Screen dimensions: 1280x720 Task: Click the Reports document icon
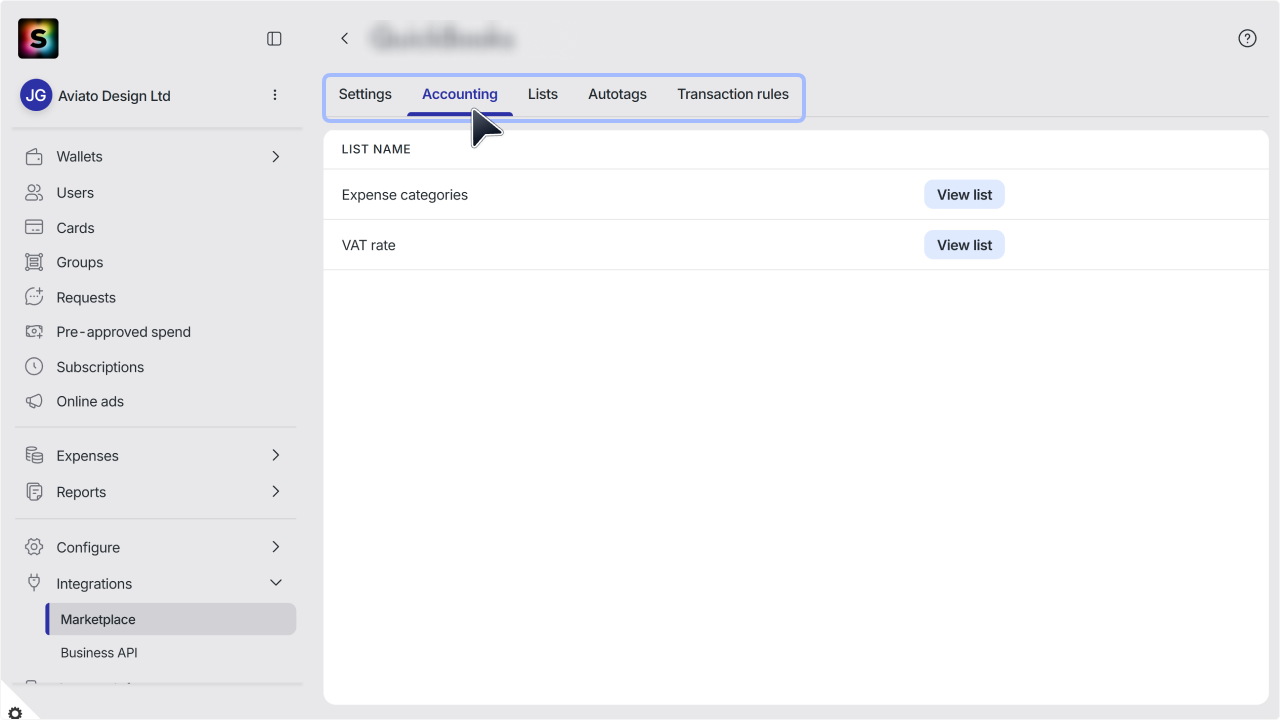coord(34,492)
